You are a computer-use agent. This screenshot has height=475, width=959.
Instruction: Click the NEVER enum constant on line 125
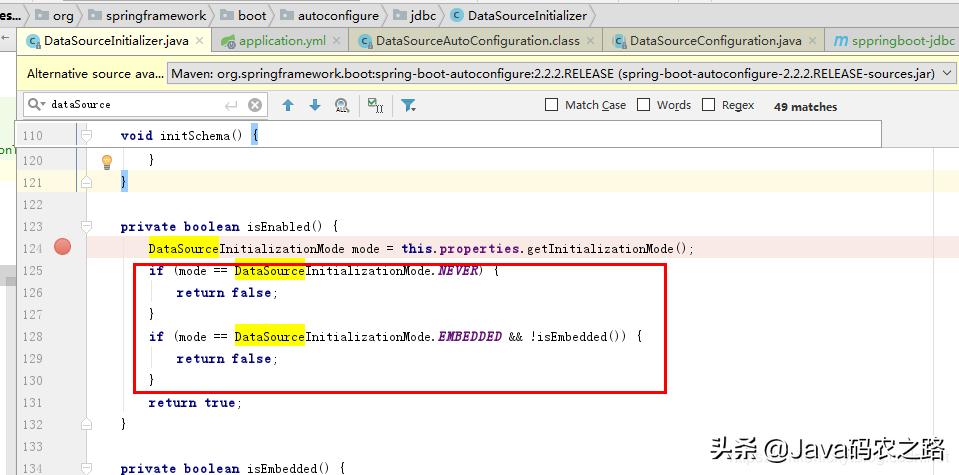pyautogui.click(x=457, y=270)
